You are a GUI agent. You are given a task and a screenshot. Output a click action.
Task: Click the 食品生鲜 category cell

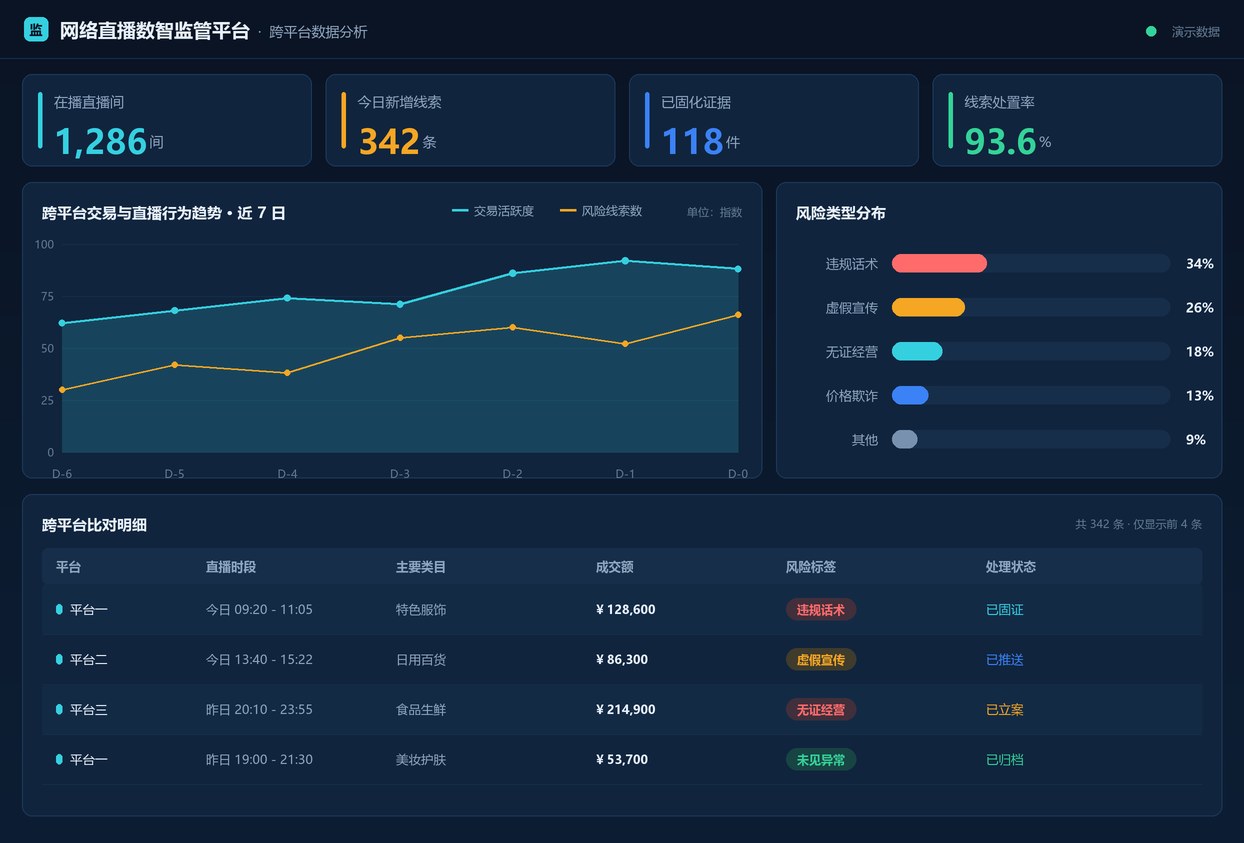point(421,710)
